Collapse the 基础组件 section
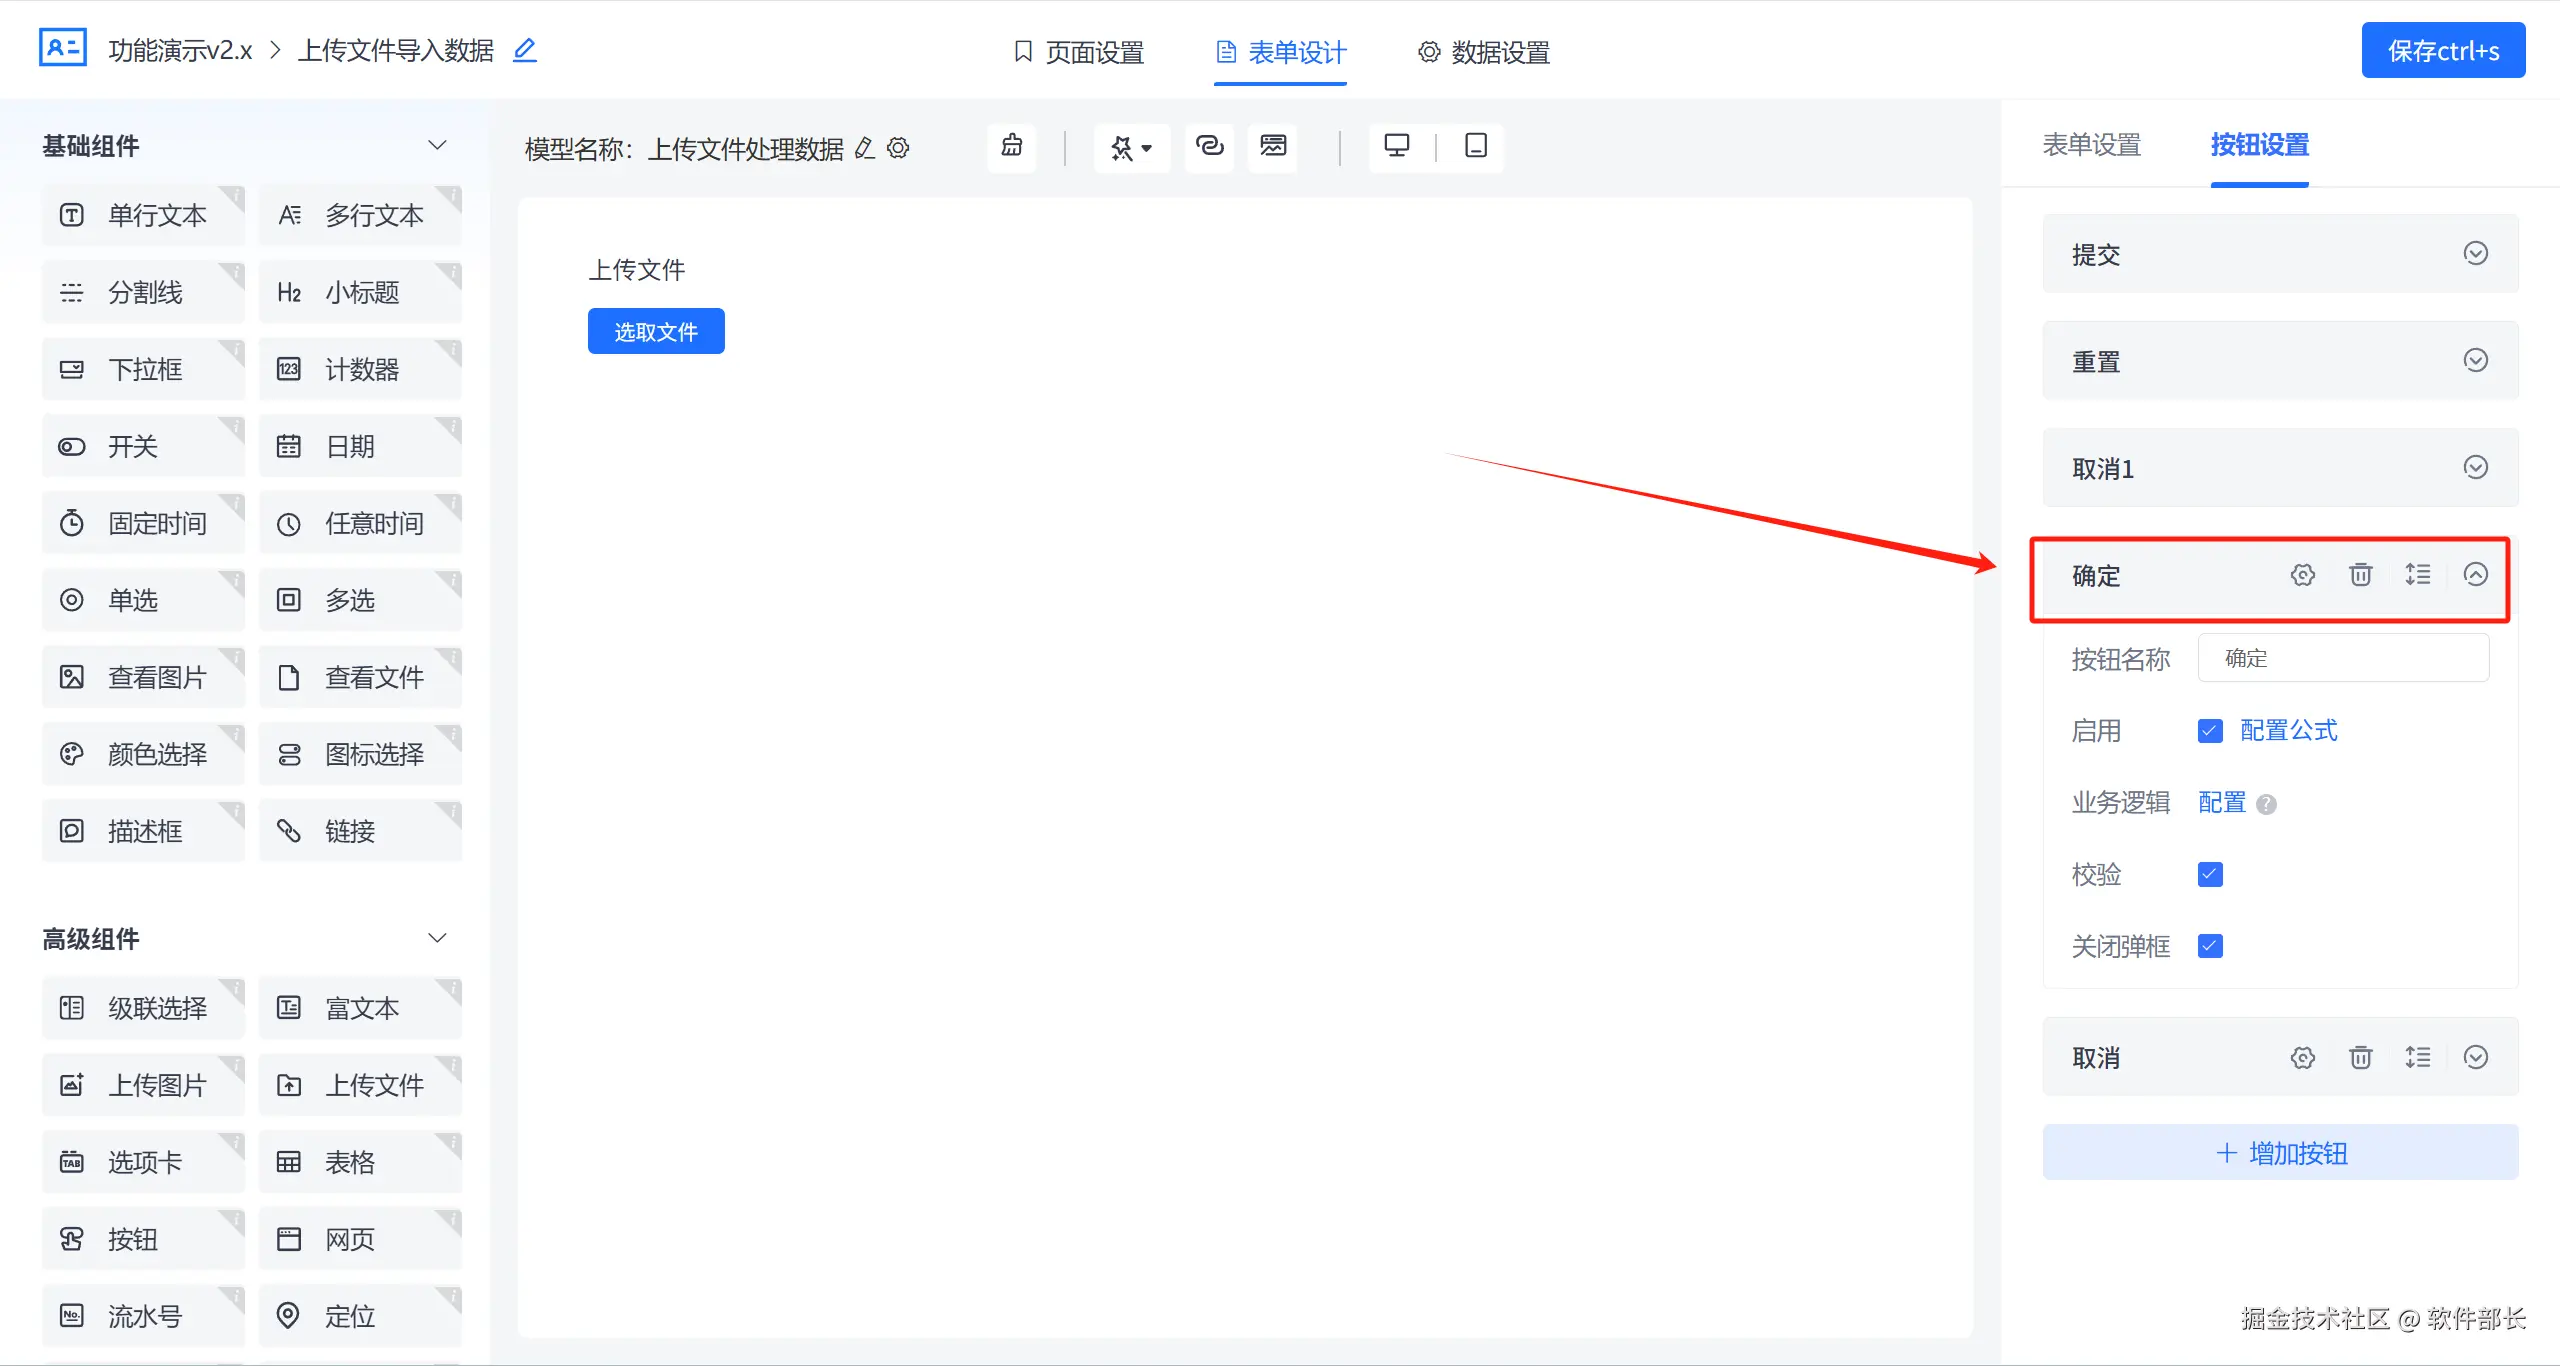This screenshot has width=2560, height=1366. [x=437, y=146]
